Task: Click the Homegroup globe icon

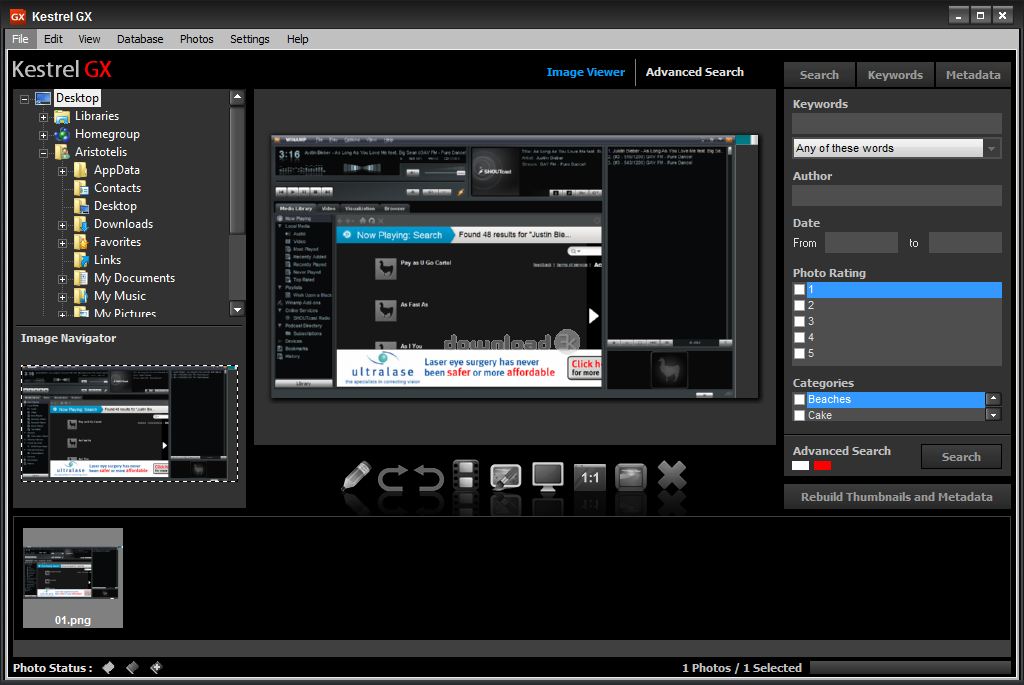Action: (x=62, y=135)
